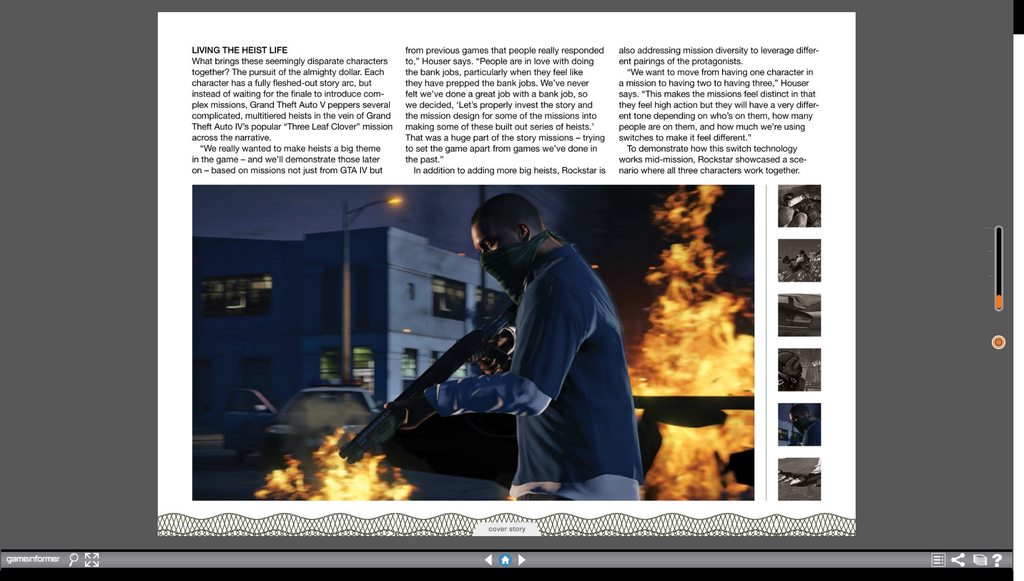Select the last thumbnail showing a jet
This screenshot has width=1024, height=581.
pyautogui.click(x=799, y=479)
